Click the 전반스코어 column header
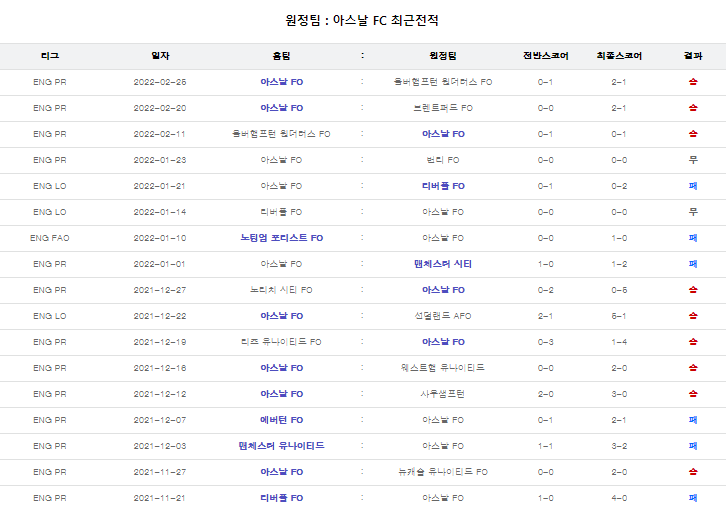726x508 pixels. pos(545,56)
